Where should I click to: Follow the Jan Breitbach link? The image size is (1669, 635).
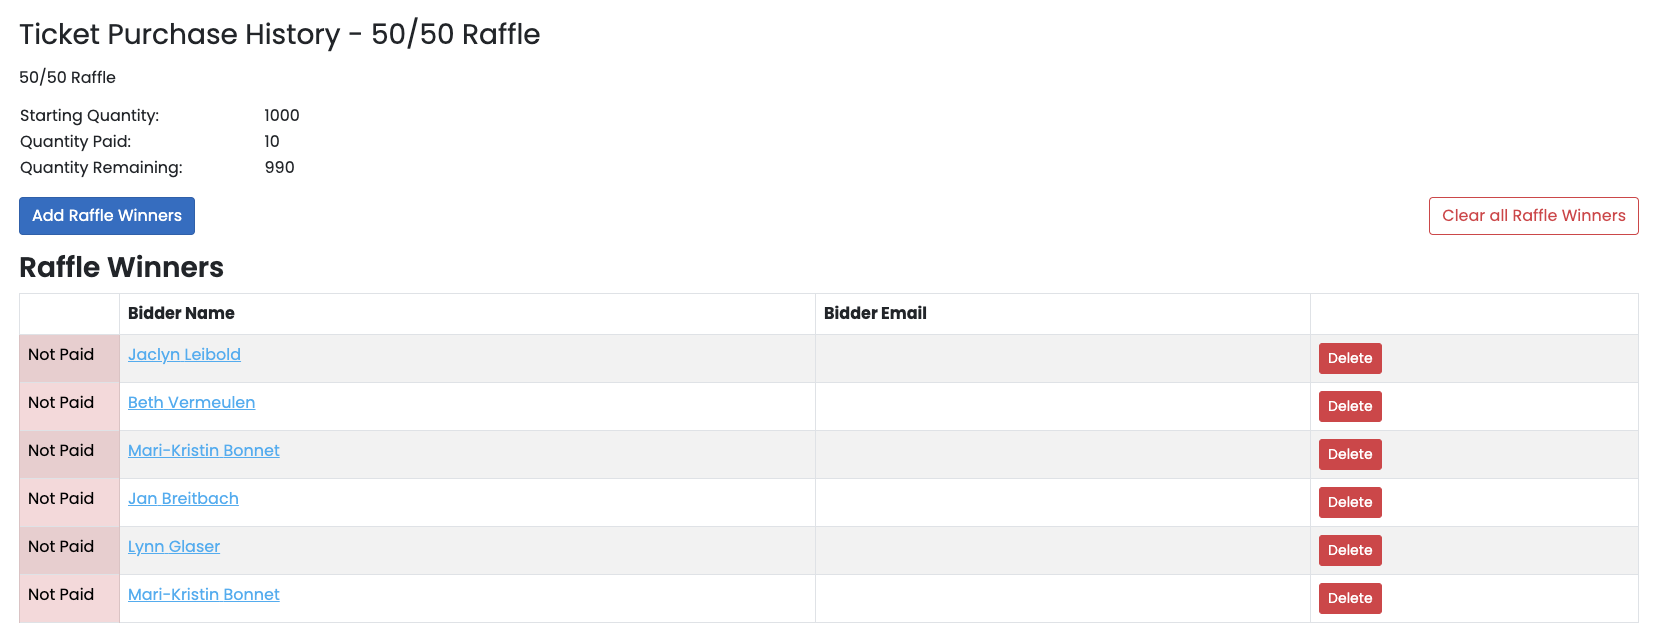click(183, 499)
